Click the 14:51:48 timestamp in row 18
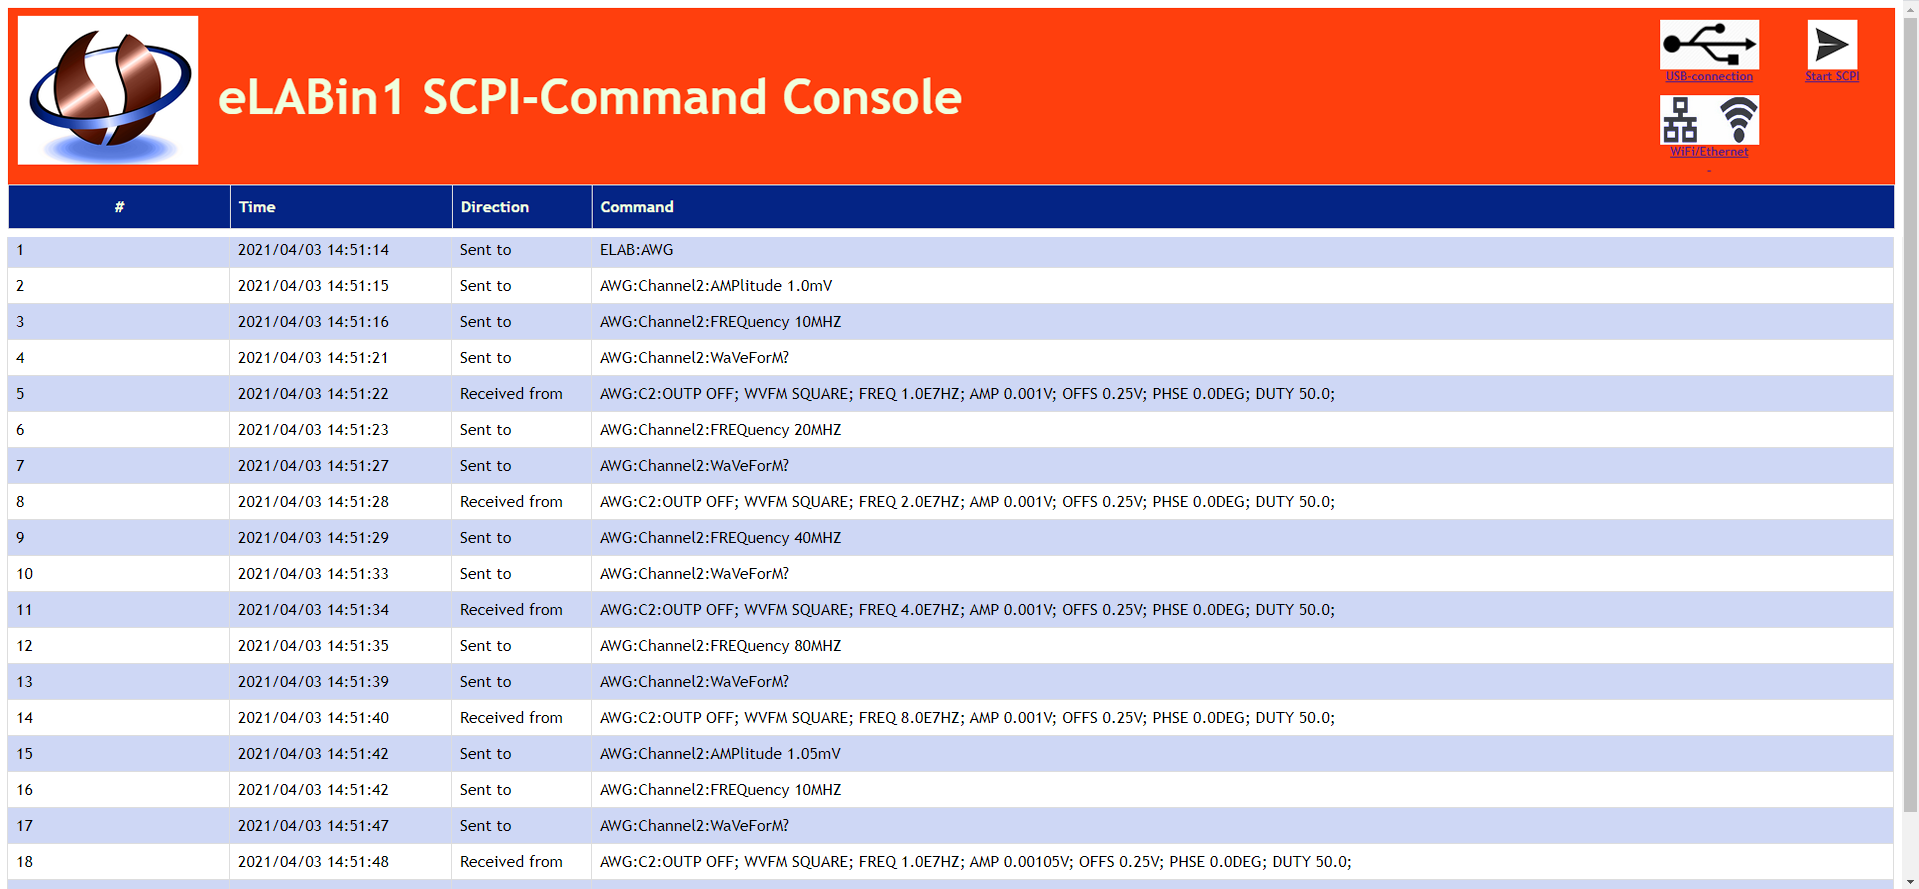The width and height of the screenshot is (1919, 889). (313, 862)
